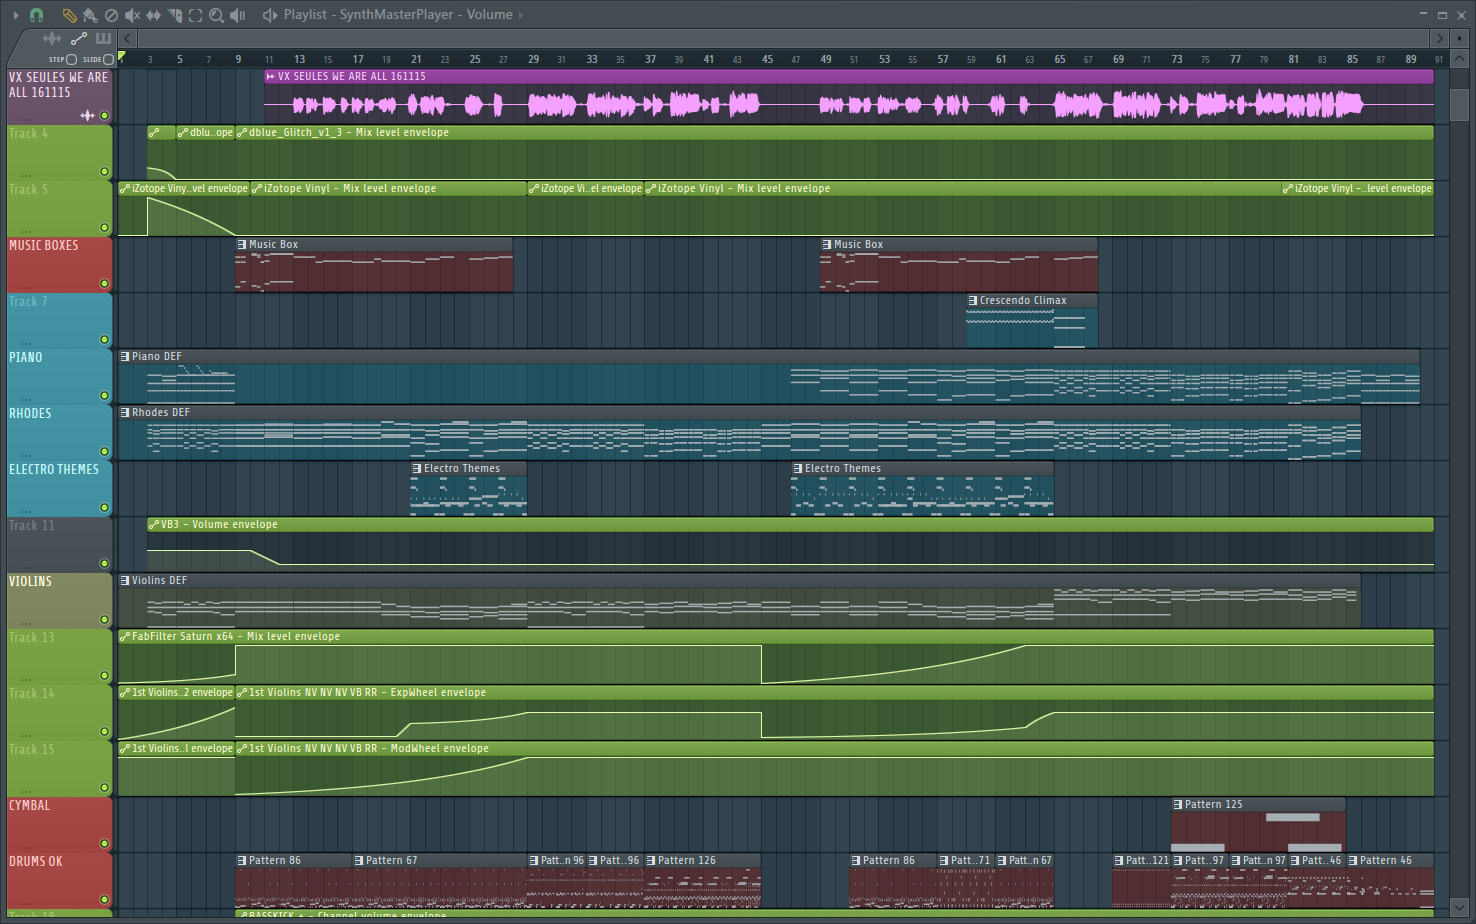The image size is (1476, 924).
Task: Select the Delete tool
Action: [x=111, y=15]
